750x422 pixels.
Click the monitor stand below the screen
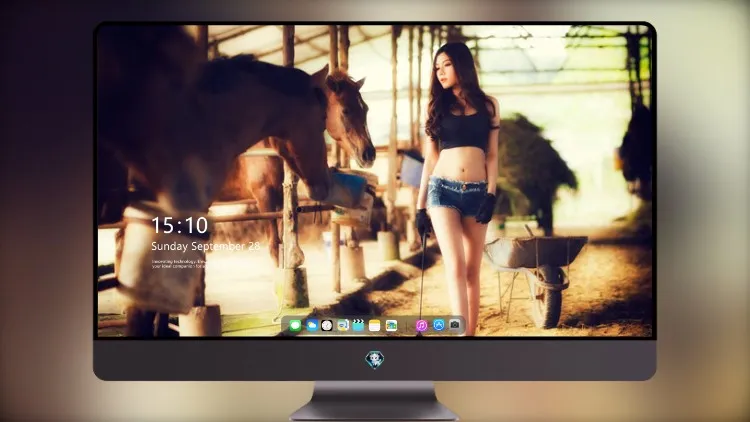(x=375, y=401)
